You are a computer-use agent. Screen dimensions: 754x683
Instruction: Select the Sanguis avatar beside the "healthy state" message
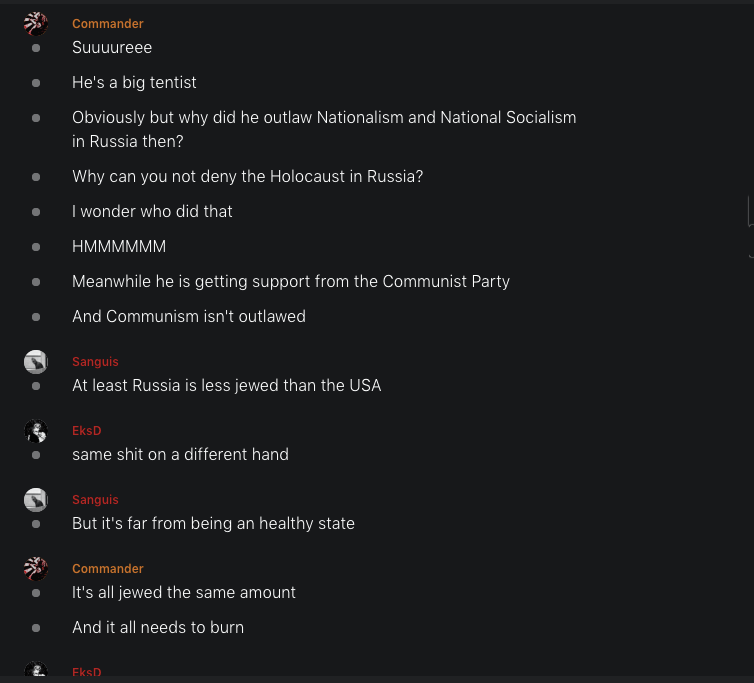(36, 500)
